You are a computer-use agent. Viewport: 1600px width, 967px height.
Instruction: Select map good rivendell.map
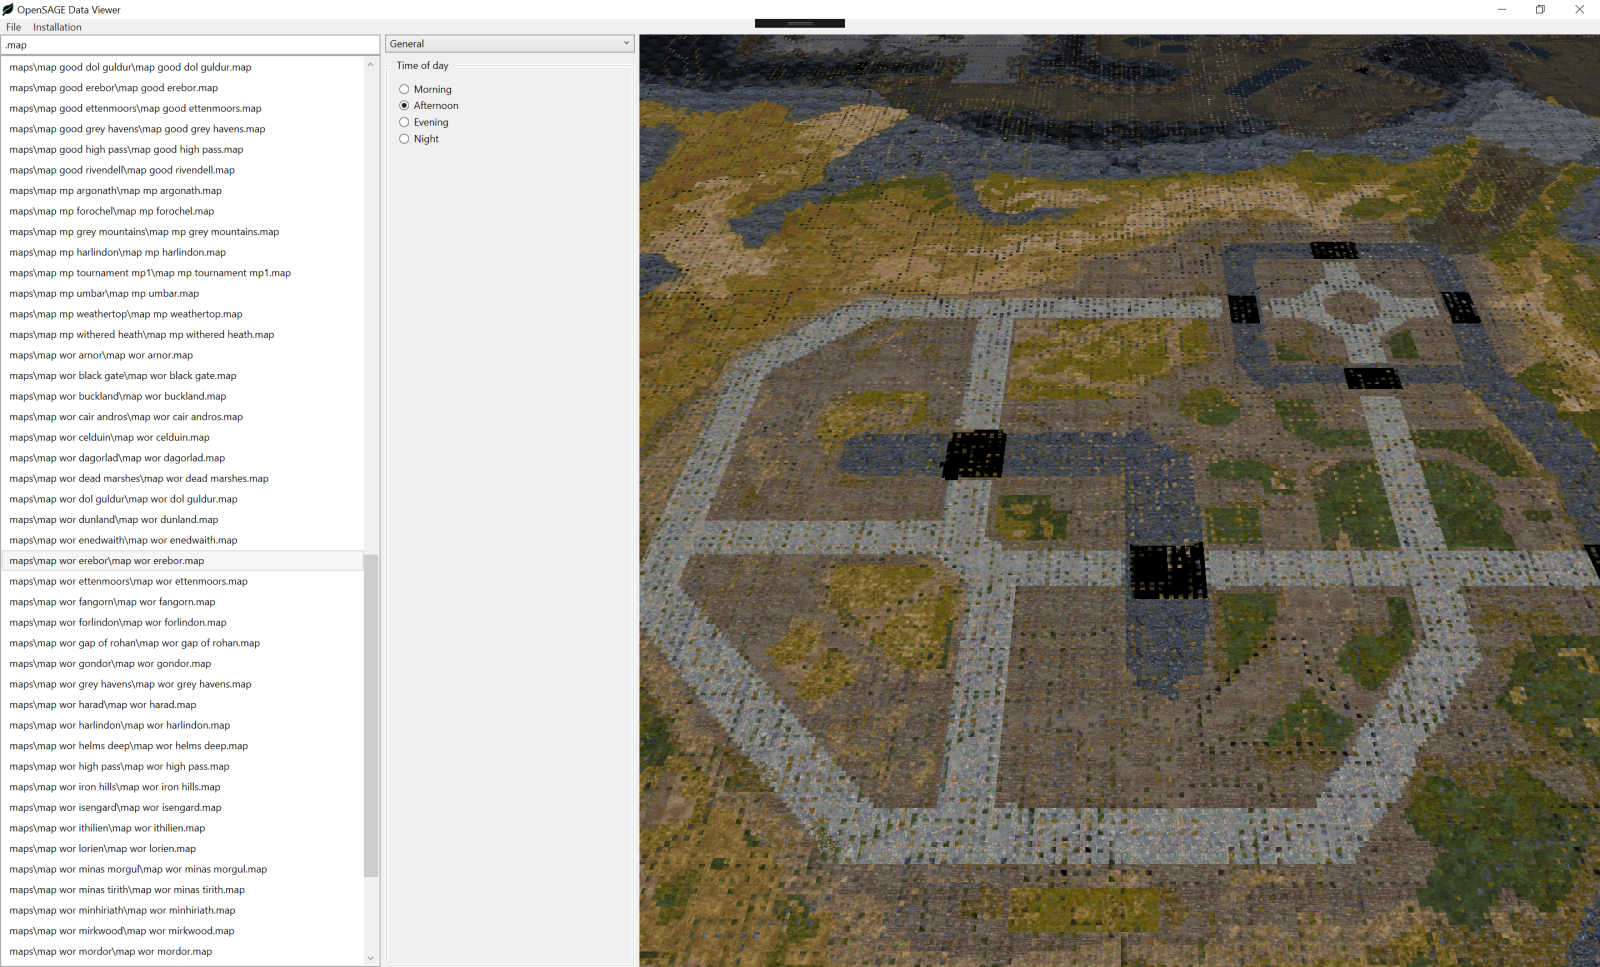click(x=182, y=170)
